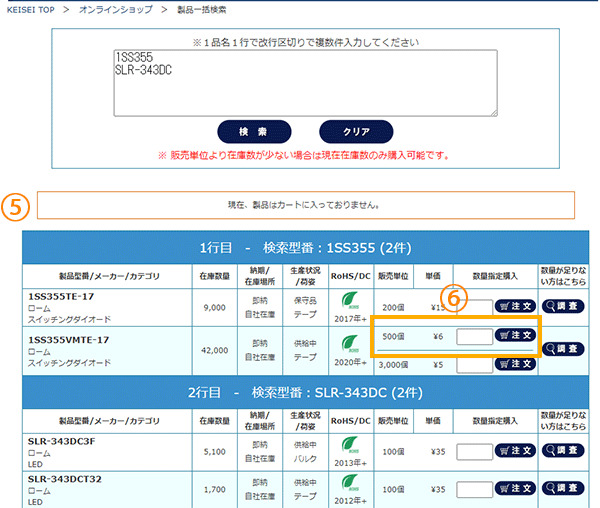The width and height of the screenshot is (600, 508).
Task: Go to オンラインショップ breadcrumb
Action: tap(116, 10)
